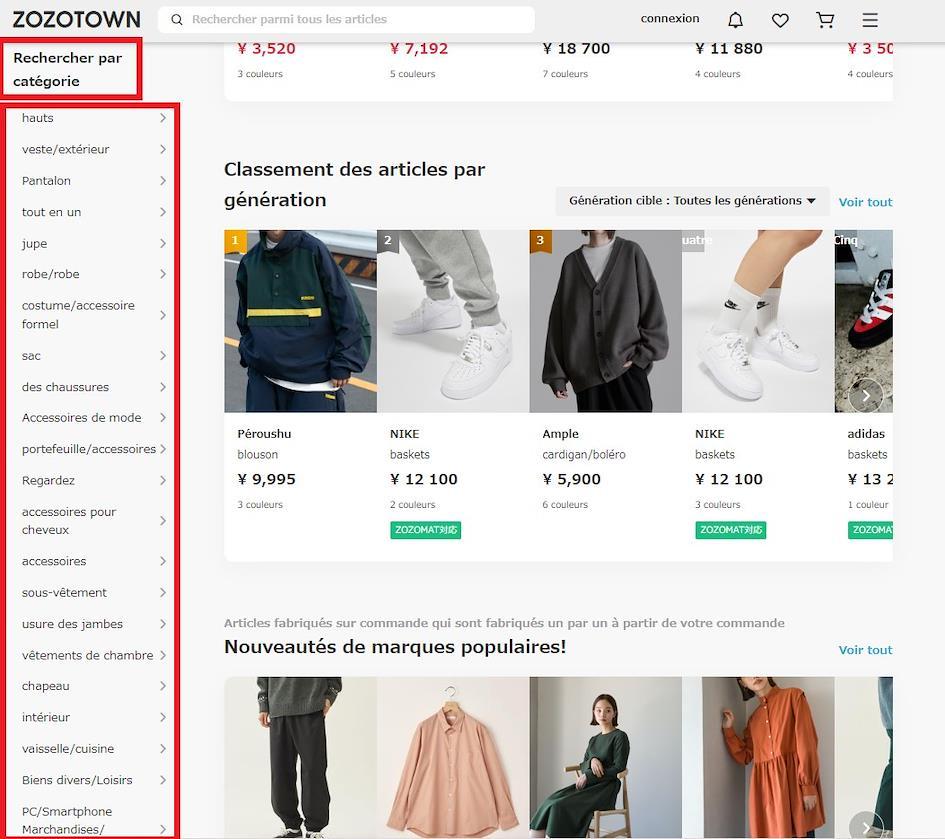Click price ¥ 18 700
945x839 pixels.
[576, 48]
